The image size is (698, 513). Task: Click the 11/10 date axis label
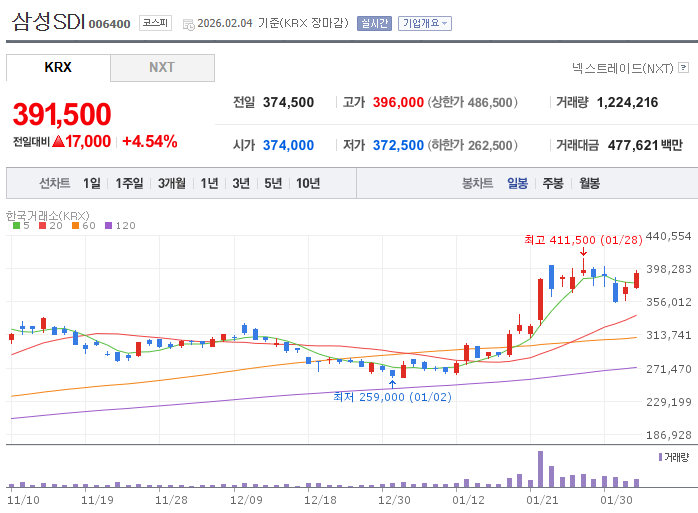click(23, 500)
